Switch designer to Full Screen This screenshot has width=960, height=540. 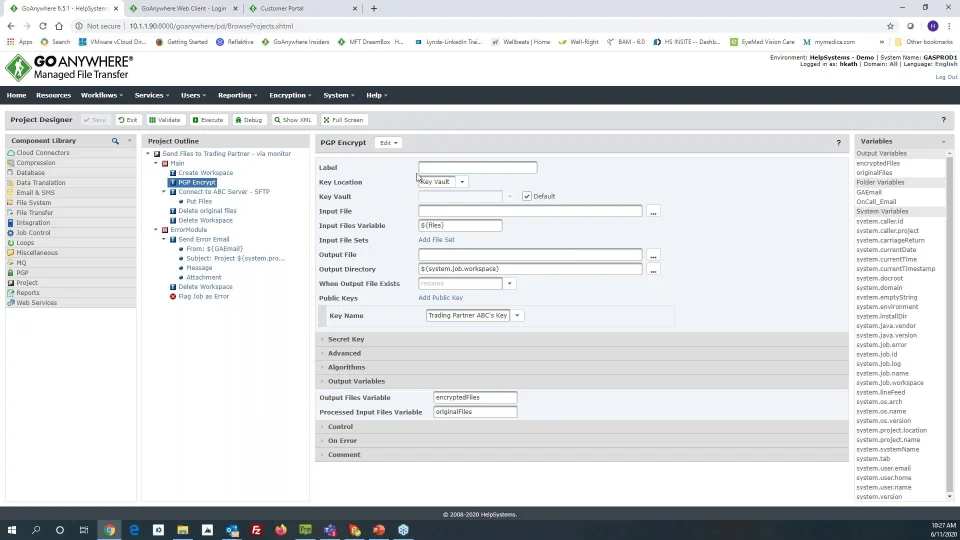click(x=343, y=120)
